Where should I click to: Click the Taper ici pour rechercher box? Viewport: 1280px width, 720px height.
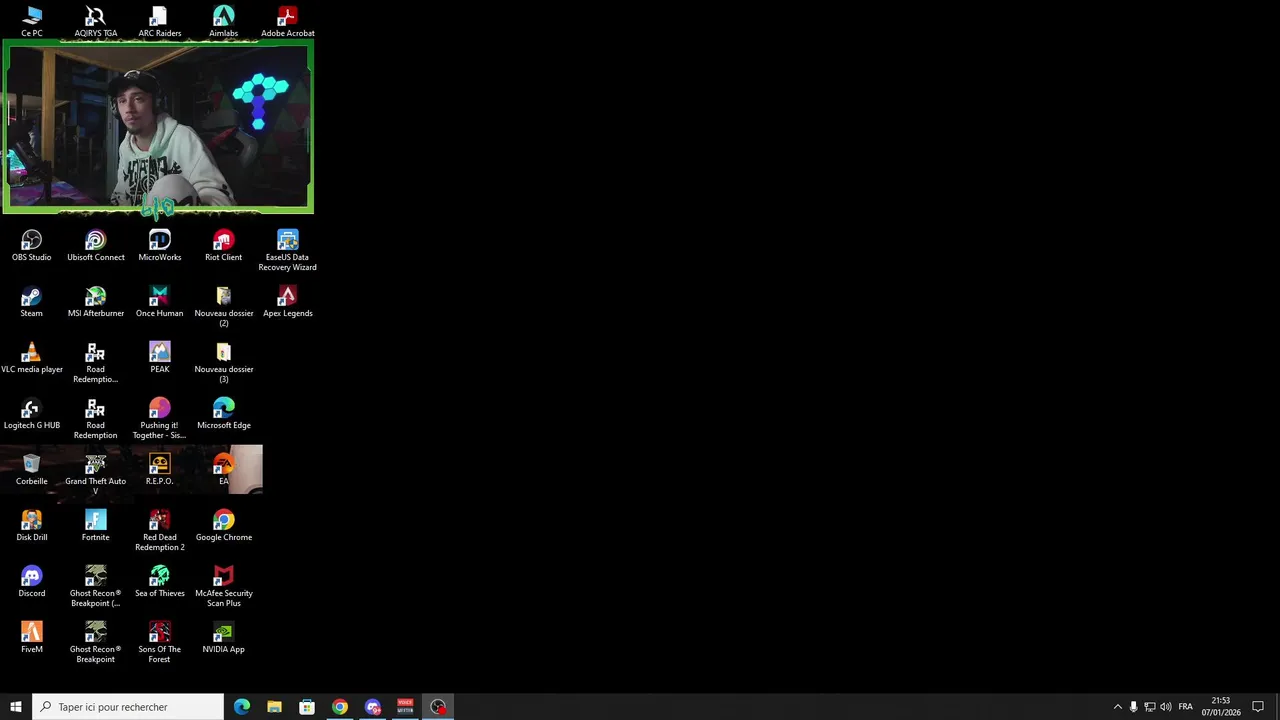tap(128, 707)
